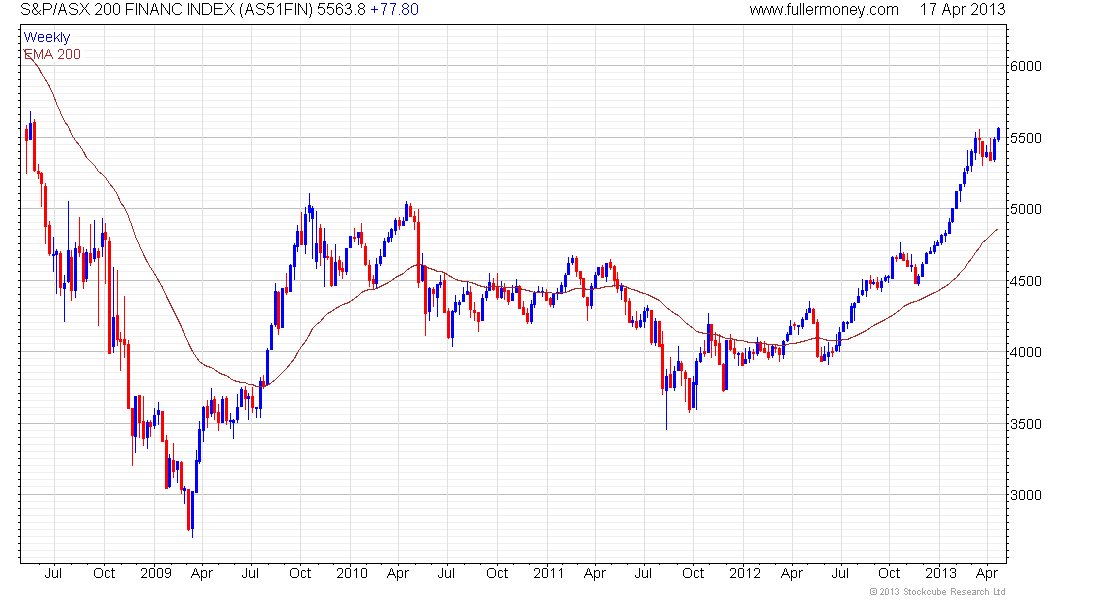Click the 4000 price axis label

coord(1026,352)
